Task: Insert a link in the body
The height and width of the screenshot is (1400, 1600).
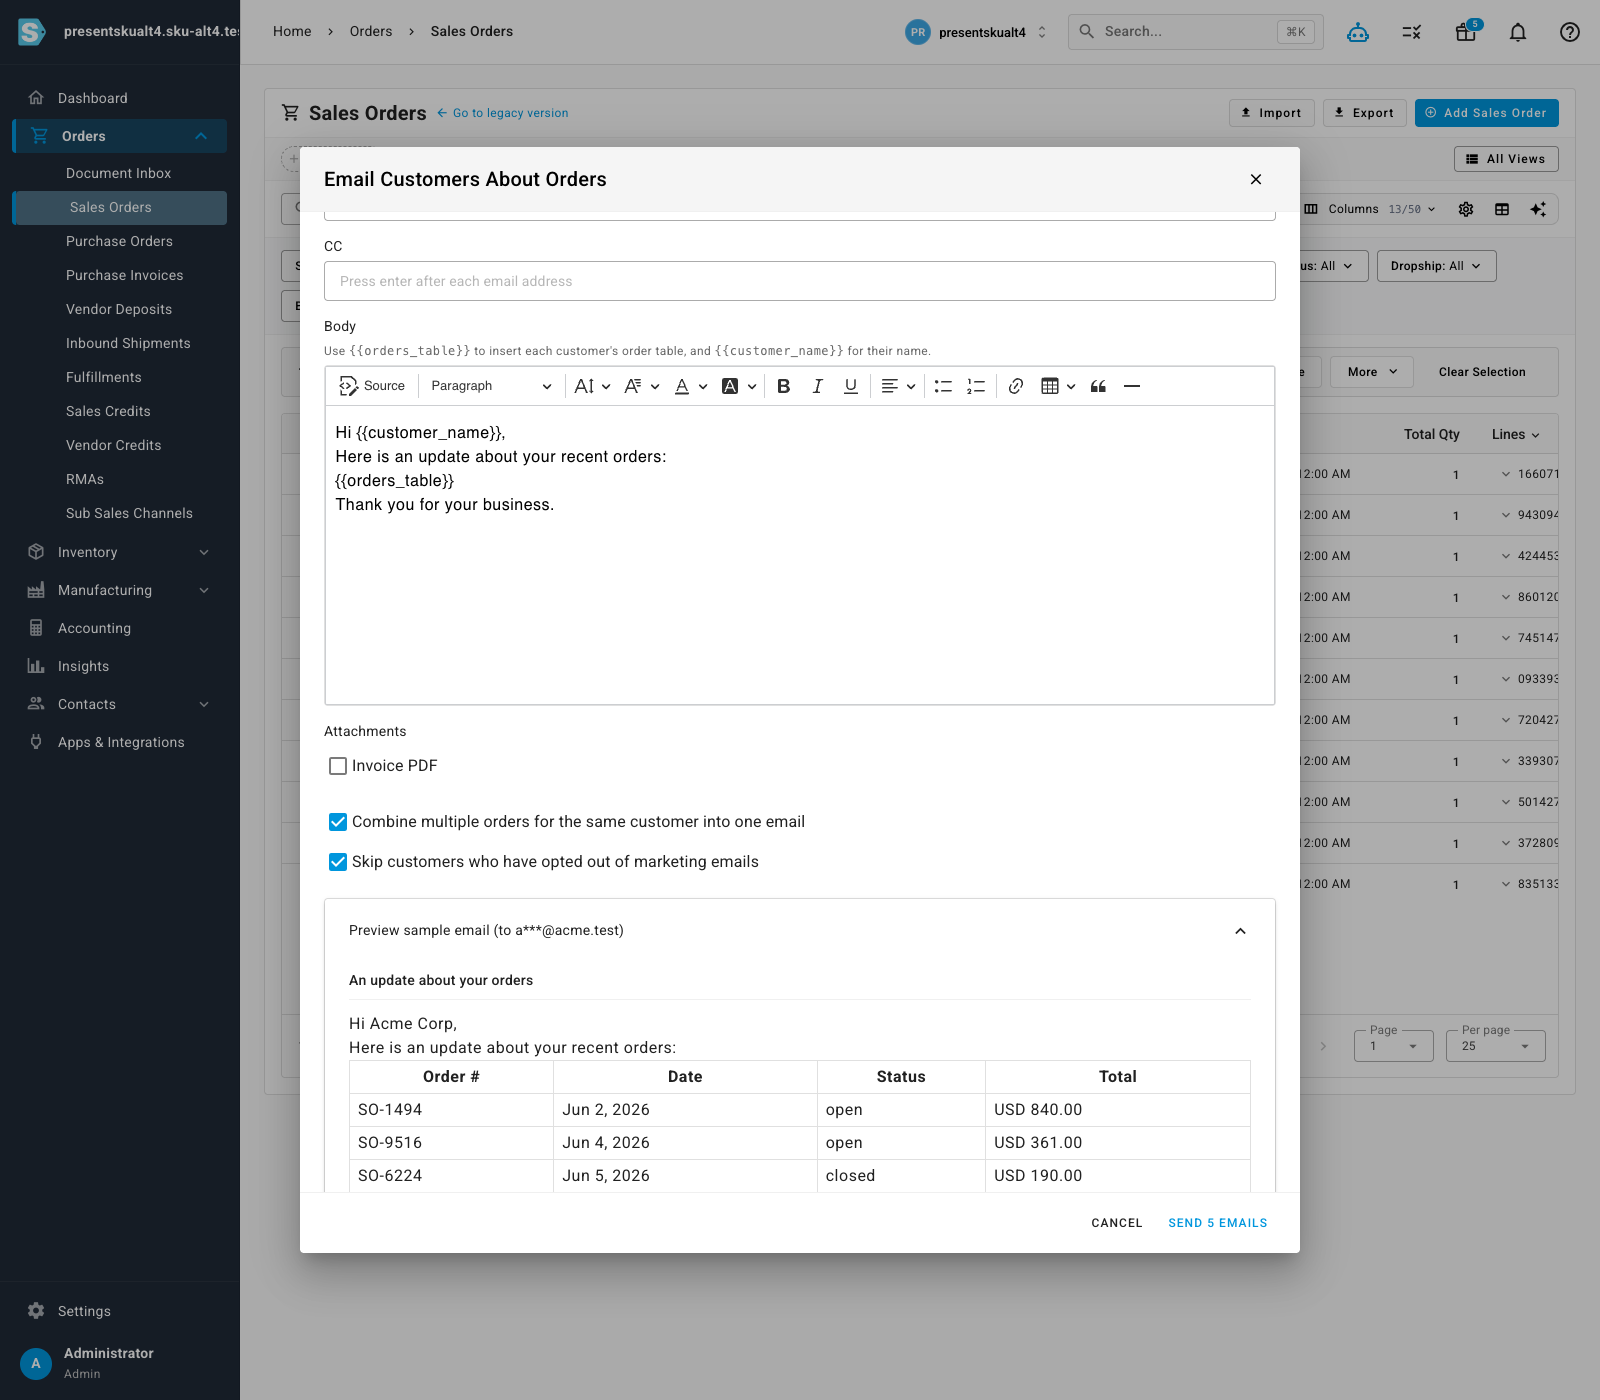Action: (1016, 386)
